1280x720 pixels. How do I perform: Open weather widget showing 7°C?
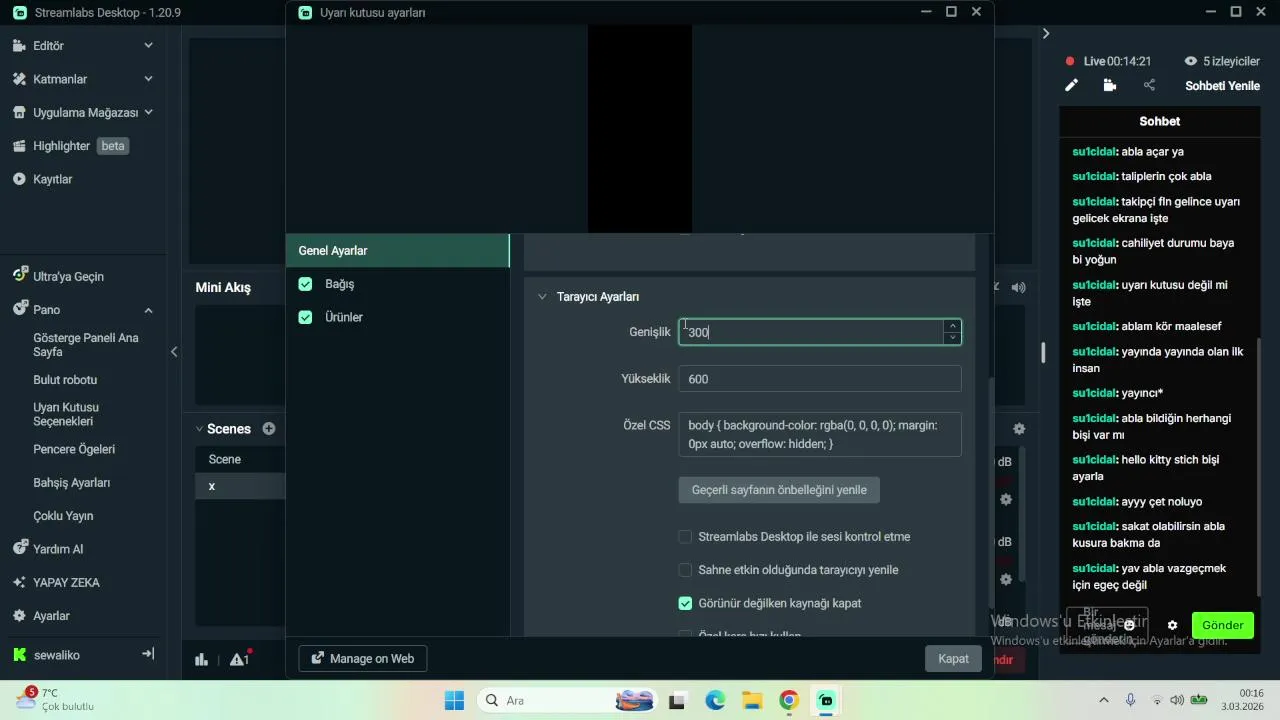click(x=55, y=699)
